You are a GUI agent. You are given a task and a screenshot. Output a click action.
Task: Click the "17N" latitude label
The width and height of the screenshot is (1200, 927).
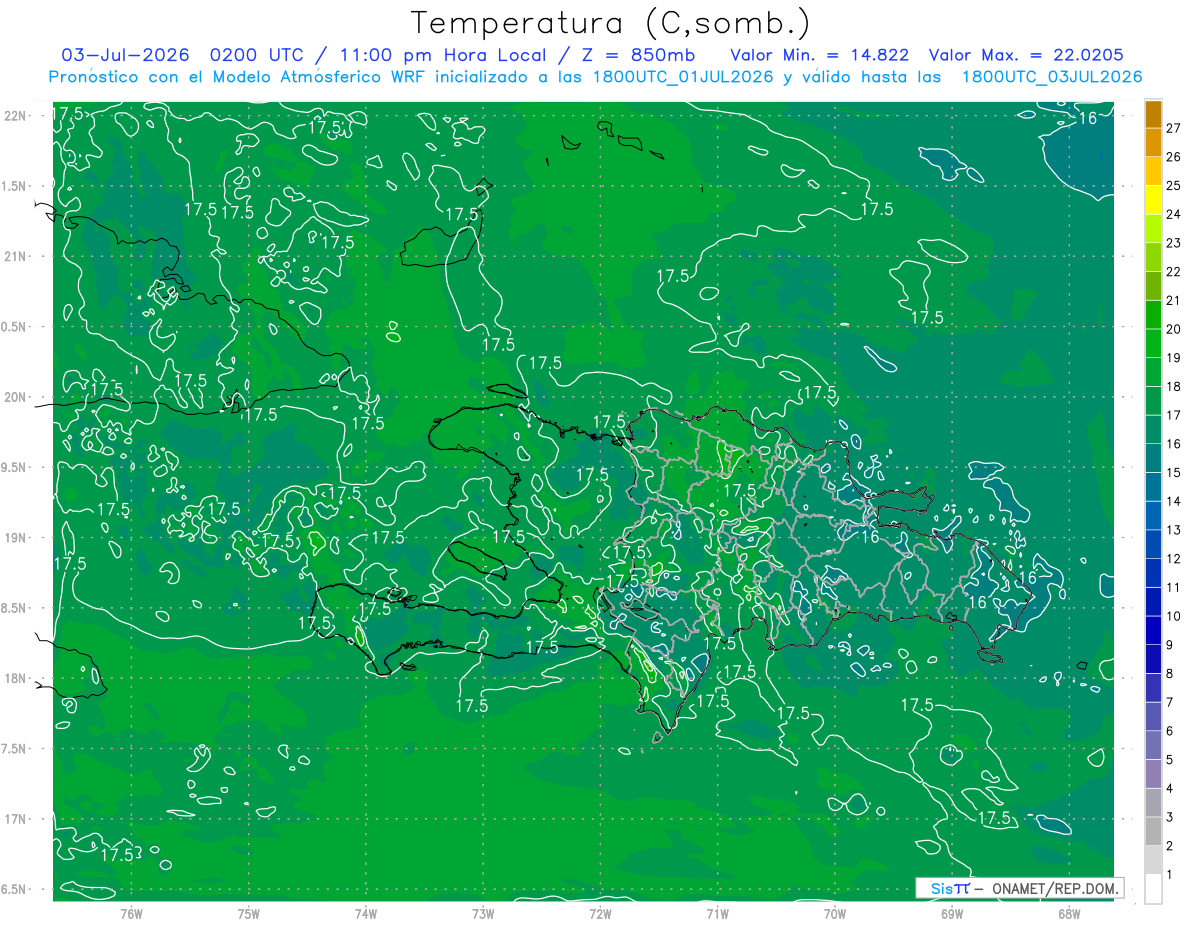pos(17,819)
